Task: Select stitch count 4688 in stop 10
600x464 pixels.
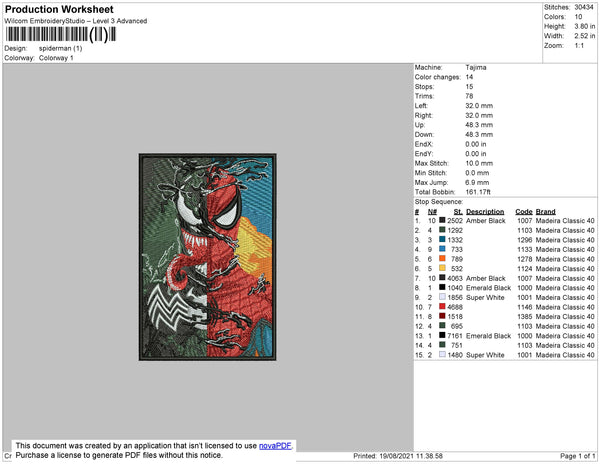Action: [455, 307]
